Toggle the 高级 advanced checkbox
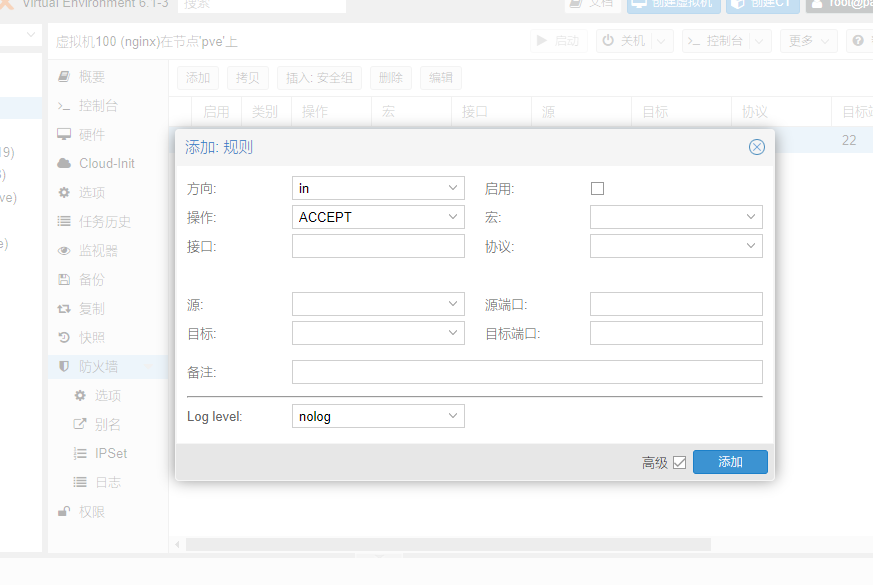Viewport: 873px width, 585px height. tap(680, 462)
